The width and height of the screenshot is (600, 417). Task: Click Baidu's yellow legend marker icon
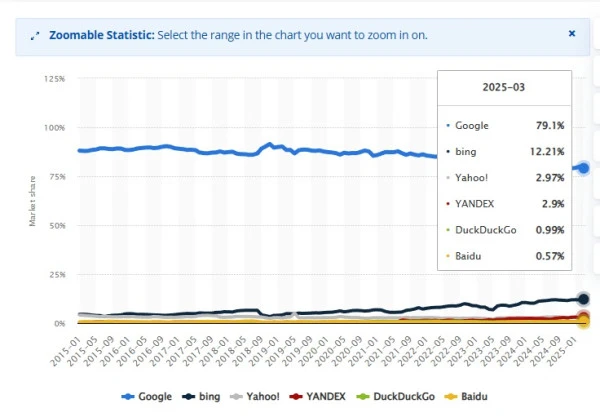pos(451,397)
